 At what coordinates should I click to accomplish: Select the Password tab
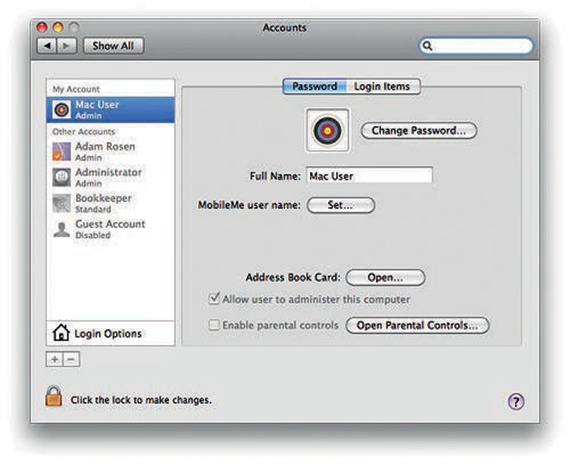pos(314,87)
